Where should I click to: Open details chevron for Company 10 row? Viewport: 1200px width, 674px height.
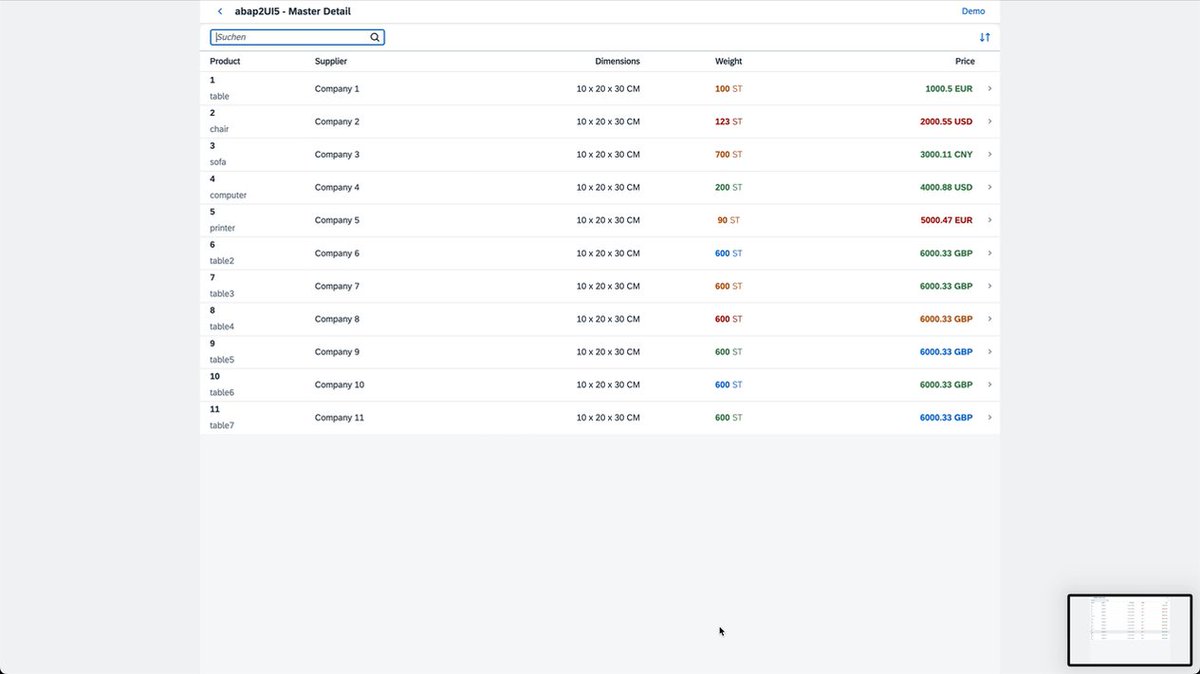click(990, 385)
